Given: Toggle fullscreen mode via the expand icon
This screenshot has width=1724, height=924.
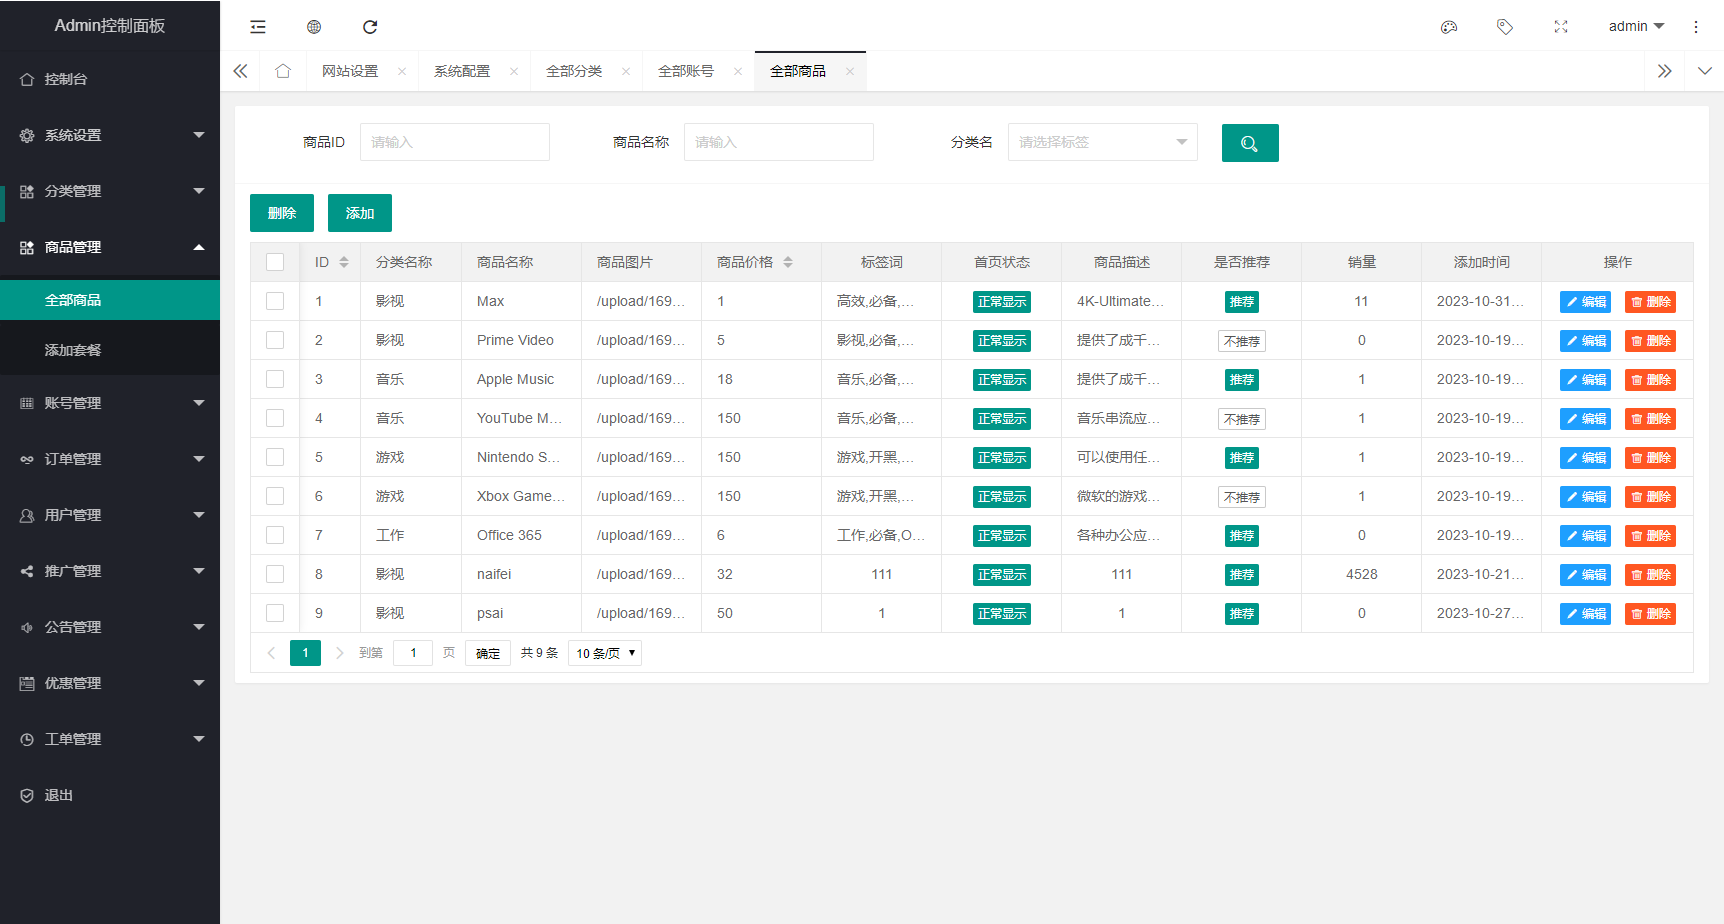Looking at the screenshot, I should point(1561,26).
